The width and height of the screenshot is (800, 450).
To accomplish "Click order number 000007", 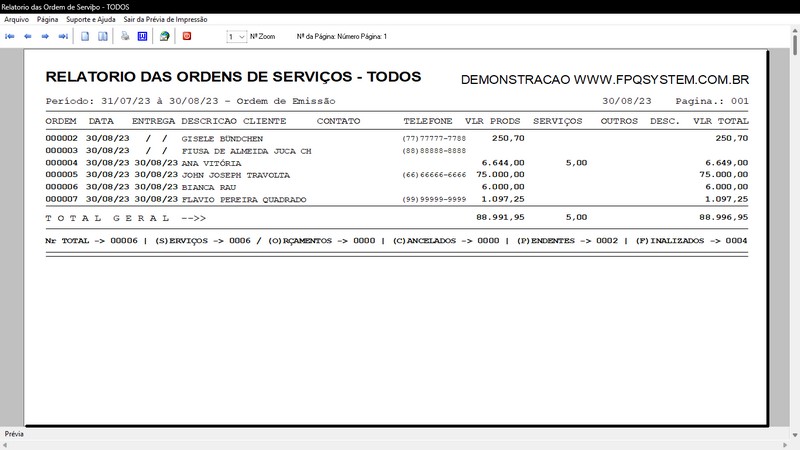I will pos(62,199).
